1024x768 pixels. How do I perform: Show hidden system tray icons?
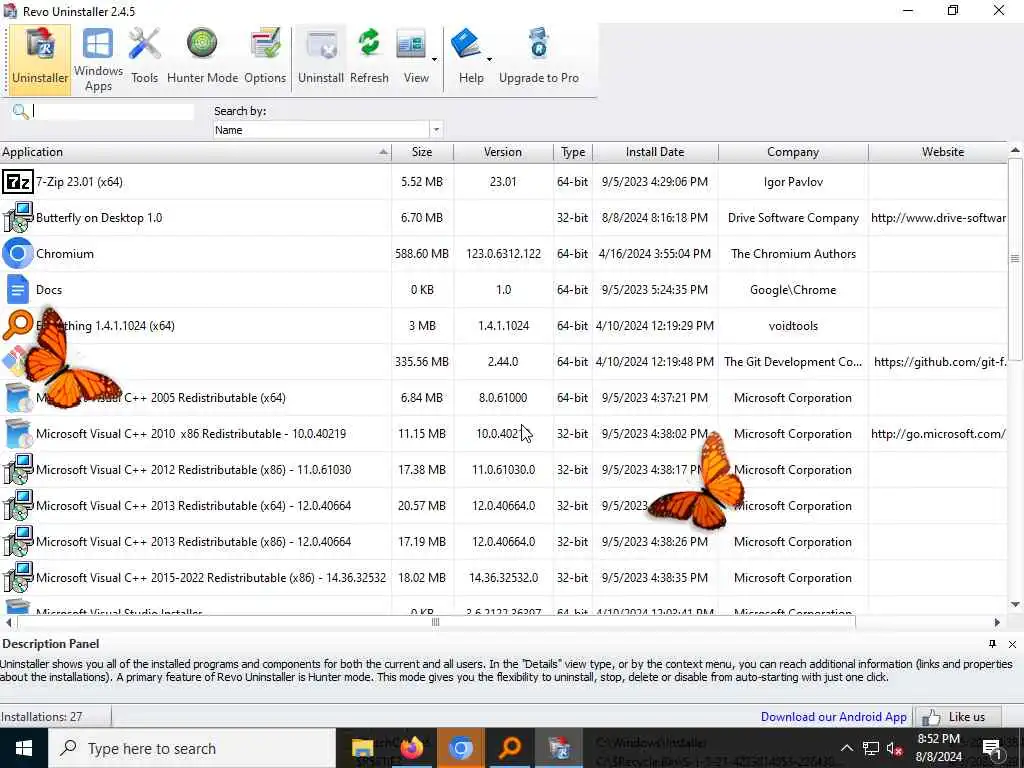846,748
